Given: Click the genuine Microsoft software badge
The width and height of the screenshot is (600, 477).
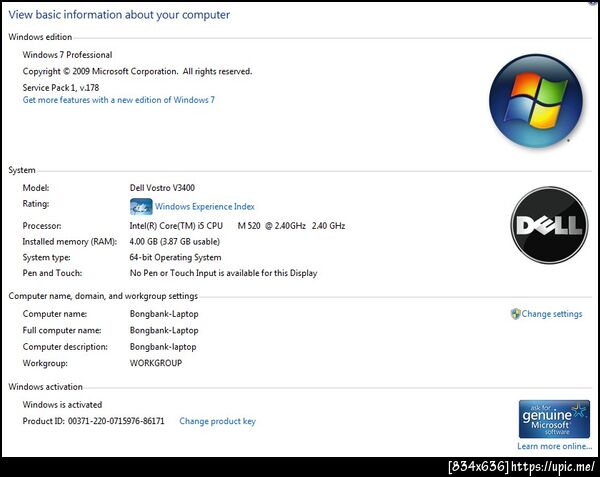Looking at the screenshot, I should point(554,419).
